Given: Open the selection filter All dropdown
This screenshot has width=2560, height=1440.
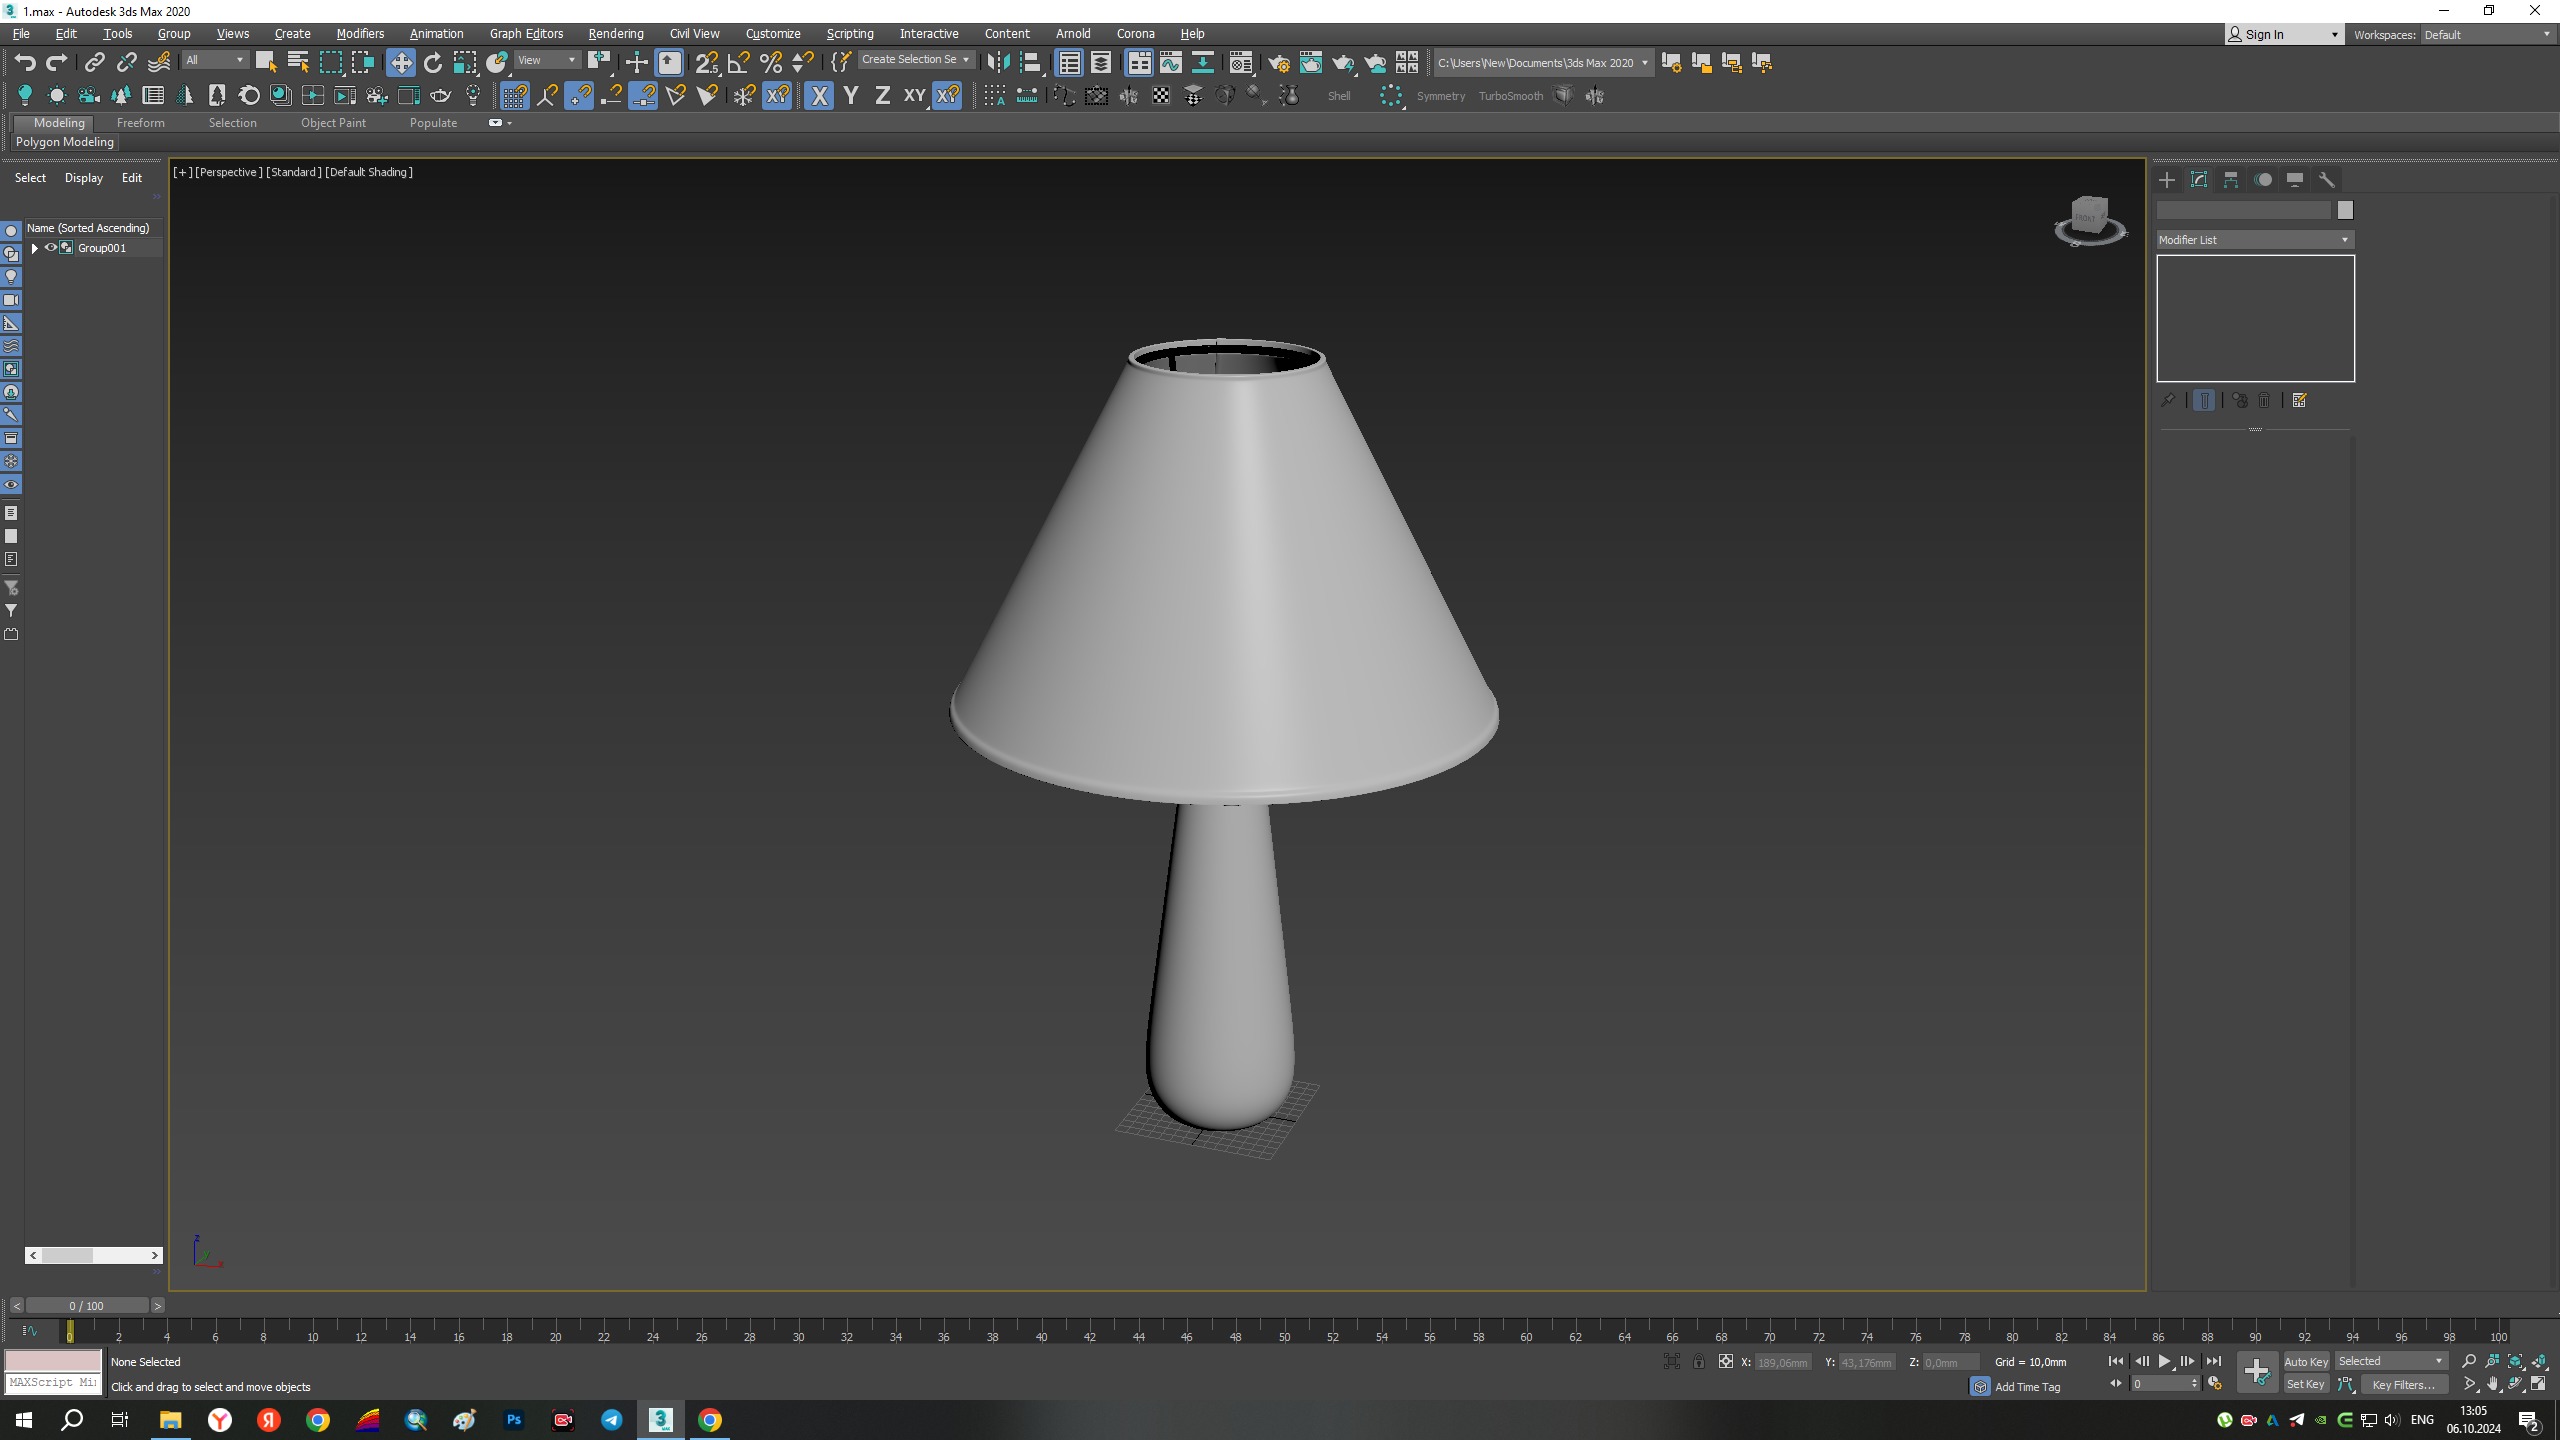Looking at the screenshot, I should [x=215, y=60].
